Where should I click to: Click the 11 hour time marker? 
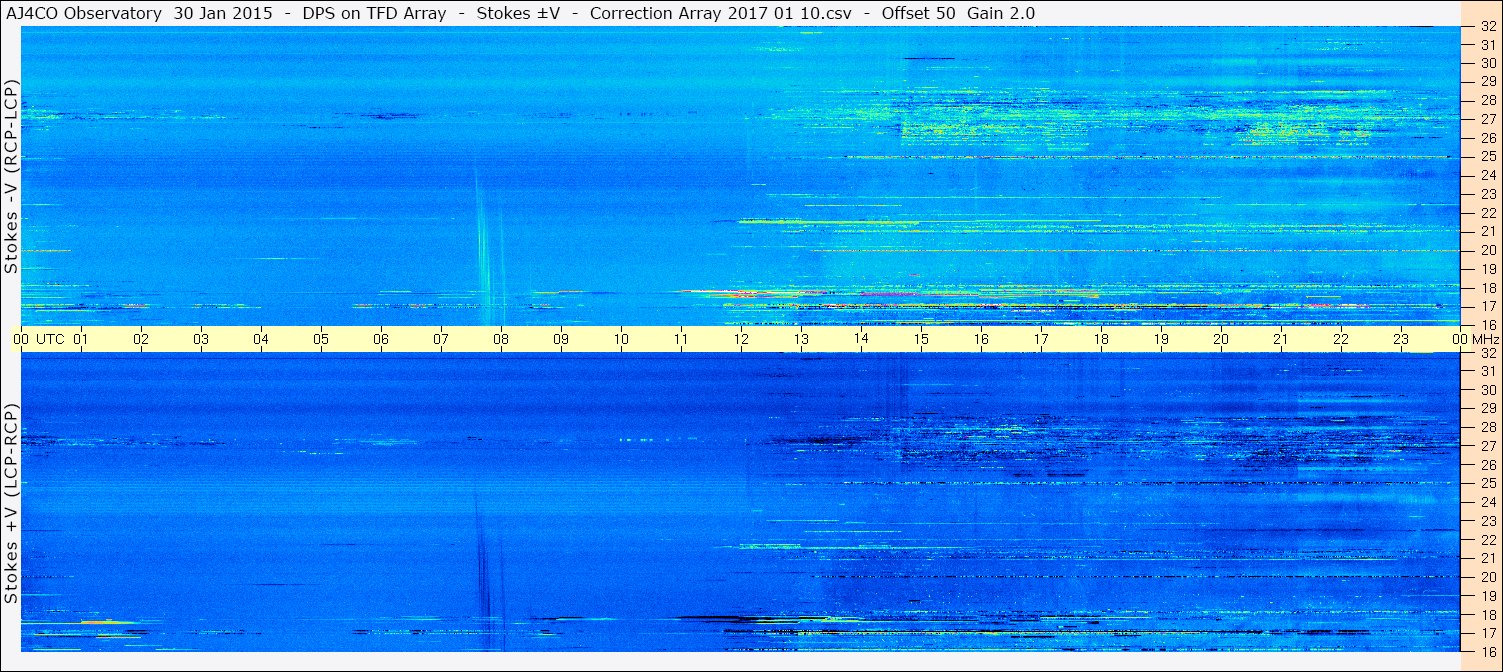click(x=681, y=339)
